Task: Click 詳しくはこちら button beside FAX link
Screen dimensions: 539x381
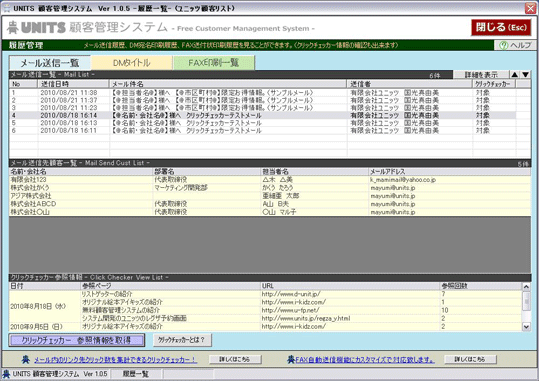Action: pyautogui.click(x=470, y=359)
